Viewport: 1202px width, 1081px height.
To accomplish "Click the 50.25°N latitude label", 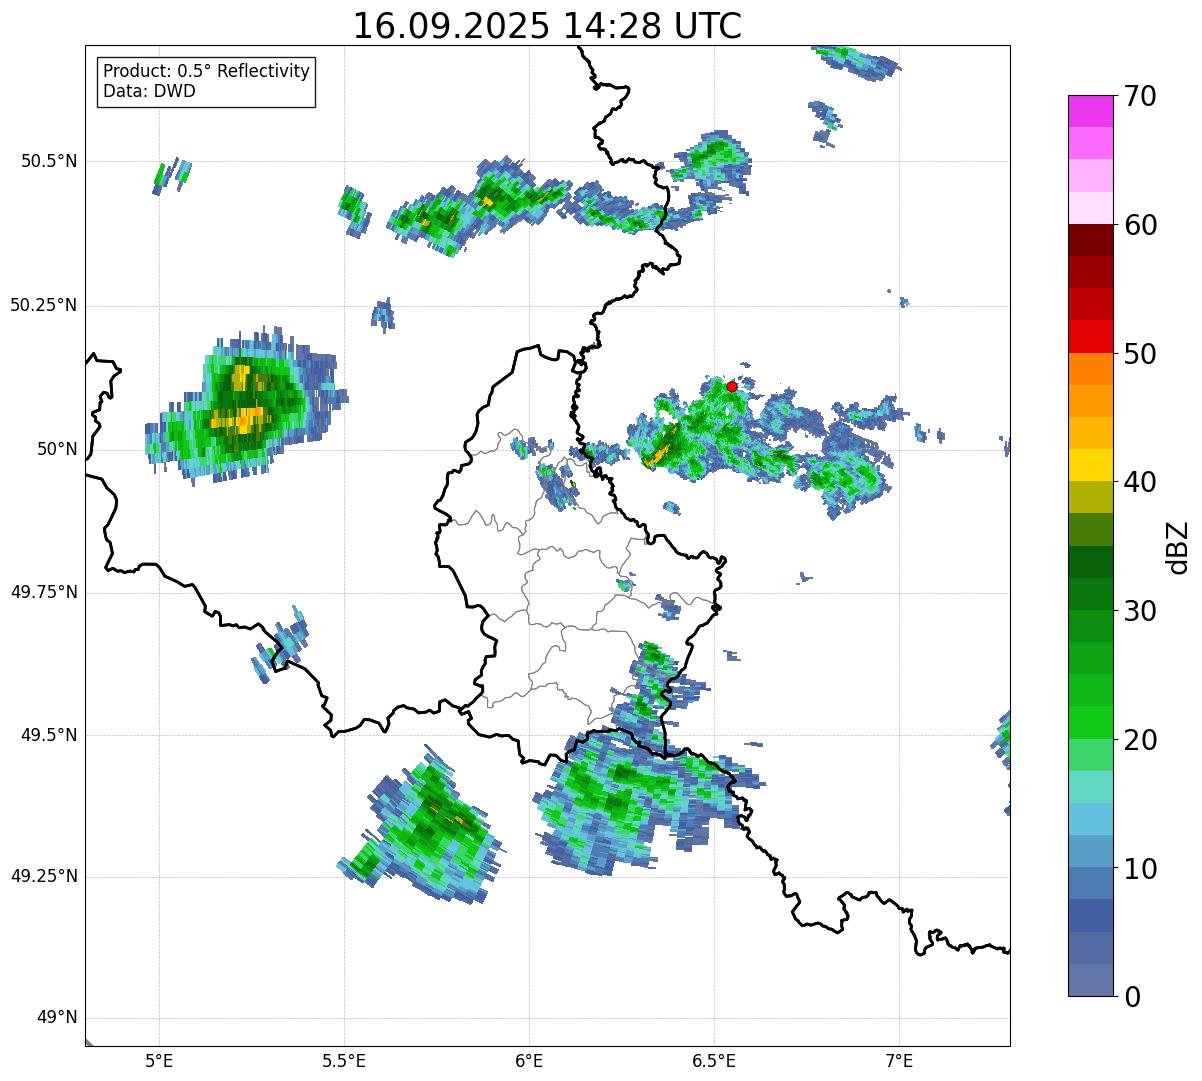I will [x=44, y=305].
